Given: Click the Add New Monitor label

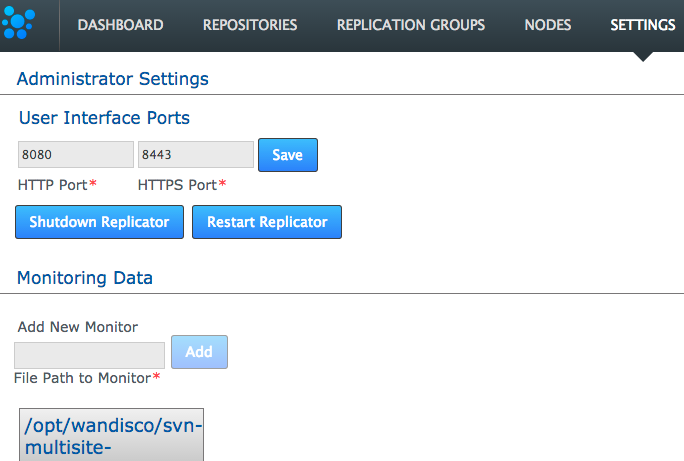Looking at the screenshot, I should (x=78, y=327).
